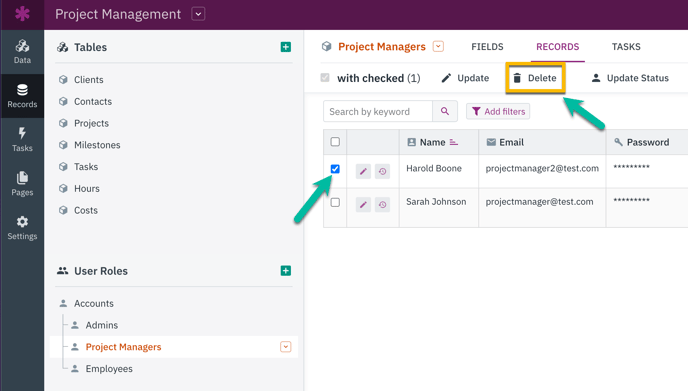The image size is (688, 391).
Task: Open the Tasks section in sidebar
Action: [x=22, y=140]
